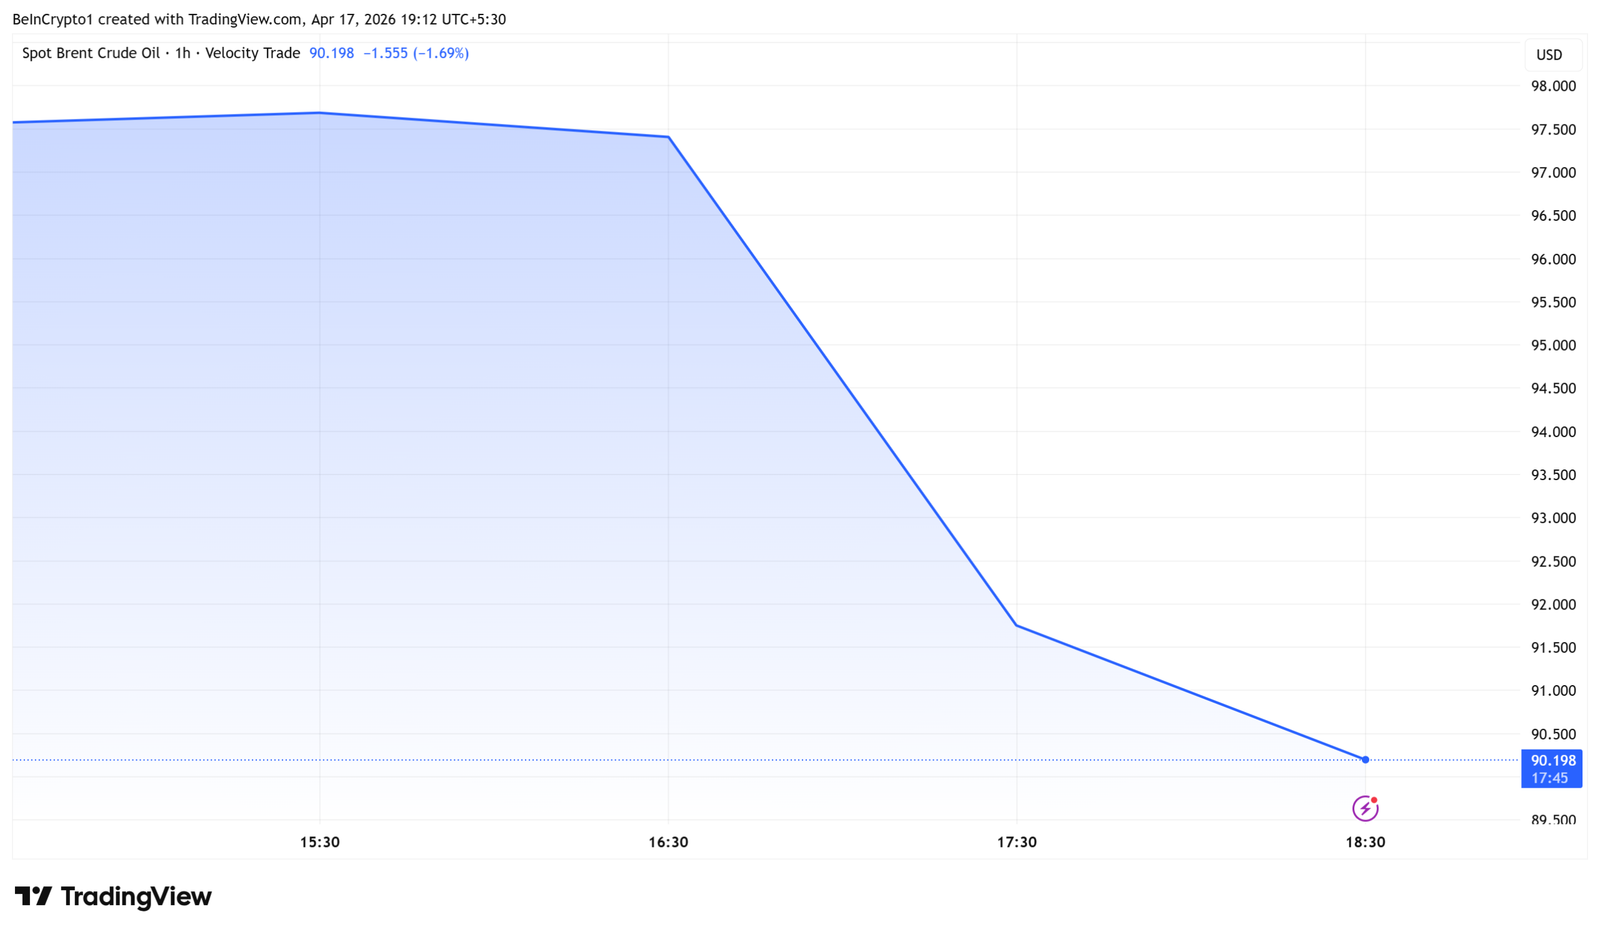Click the TradingView wordmark text
1600x934 pixels.
[x=136, y=896]
